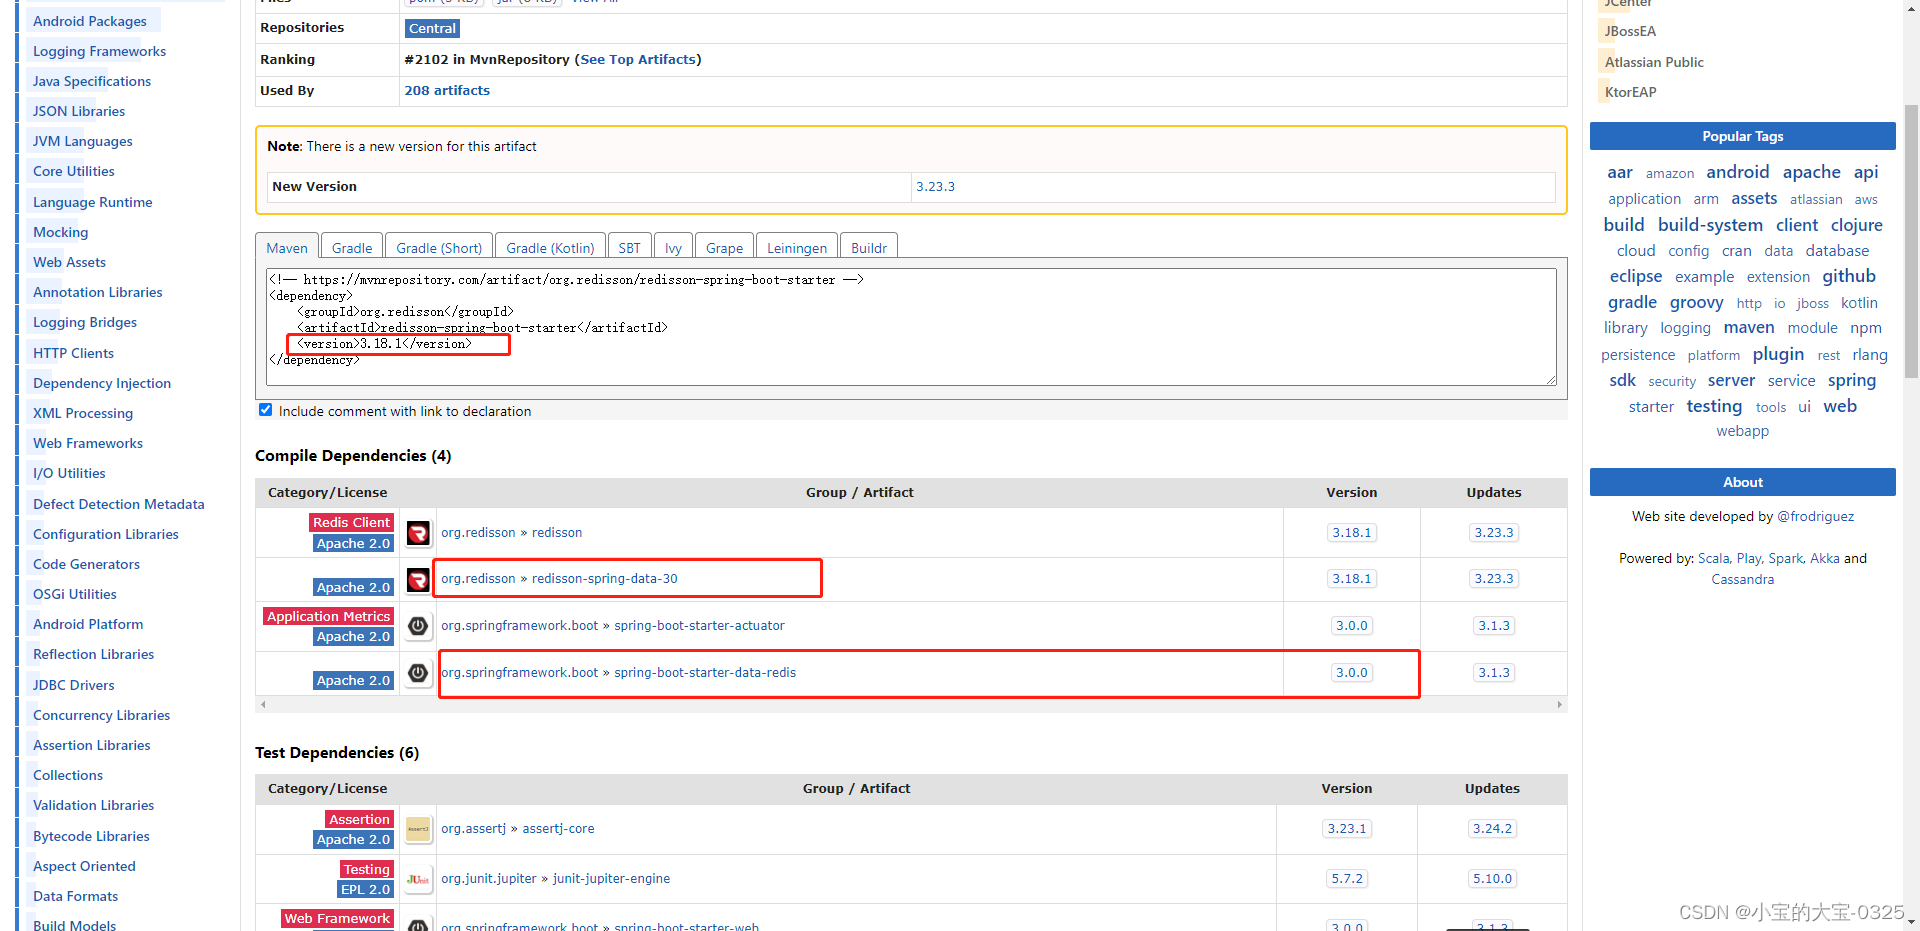Image resolution: width=1920 pixels, height=931 pixels.
Task: Open the Gradle (Short) tab
Action: coord(439,248)
